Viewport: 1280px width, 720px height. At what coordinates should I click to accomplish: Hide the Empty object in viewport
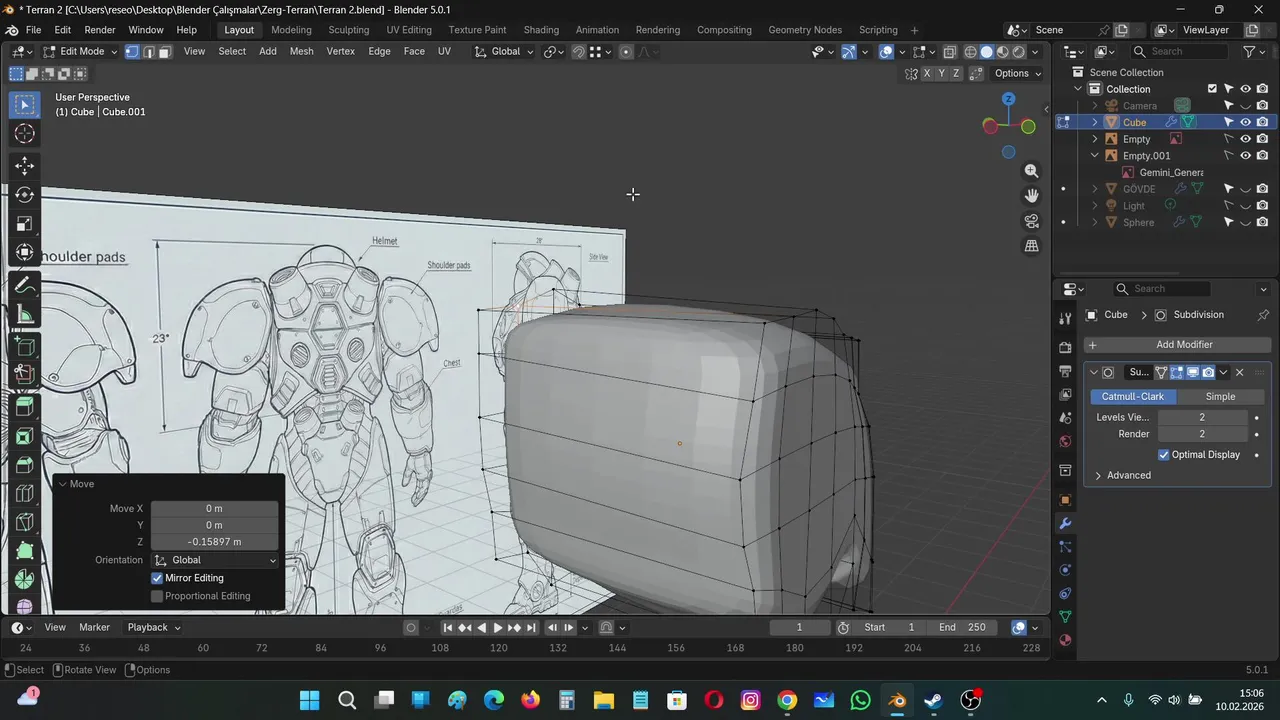1245,139
